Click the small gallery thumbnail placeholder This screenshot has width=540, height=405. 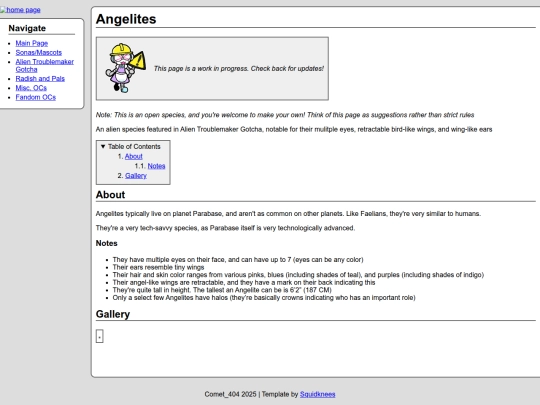tap(100, 336)
